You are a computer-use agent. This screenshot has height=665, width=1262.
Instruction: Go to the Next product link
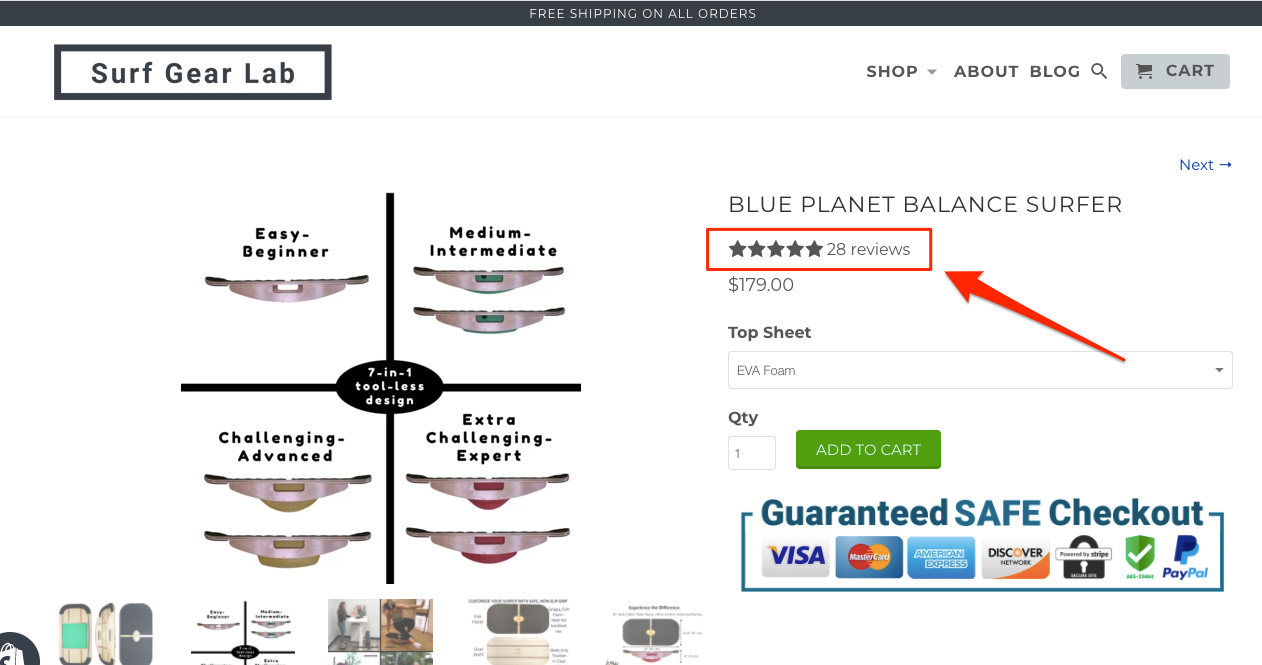pyautogui.click(x=1205, y=165)
